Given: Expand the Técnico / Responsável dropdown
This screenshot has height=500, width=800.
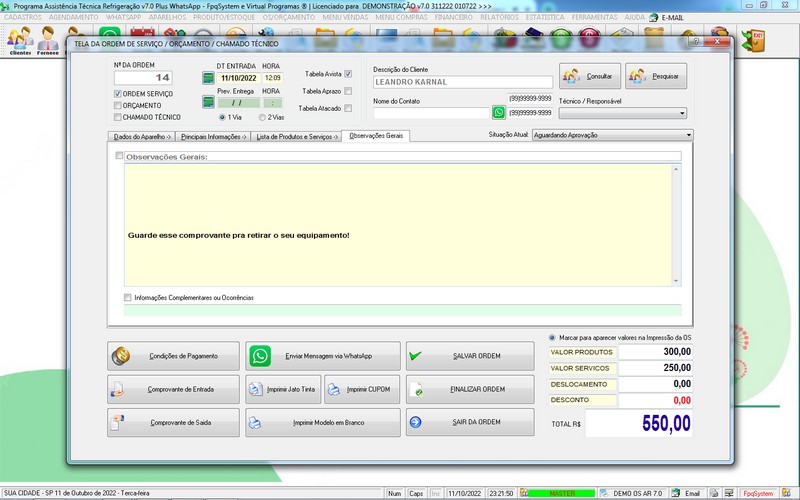Looking at the screenshot, I should [x=682, y=113].
